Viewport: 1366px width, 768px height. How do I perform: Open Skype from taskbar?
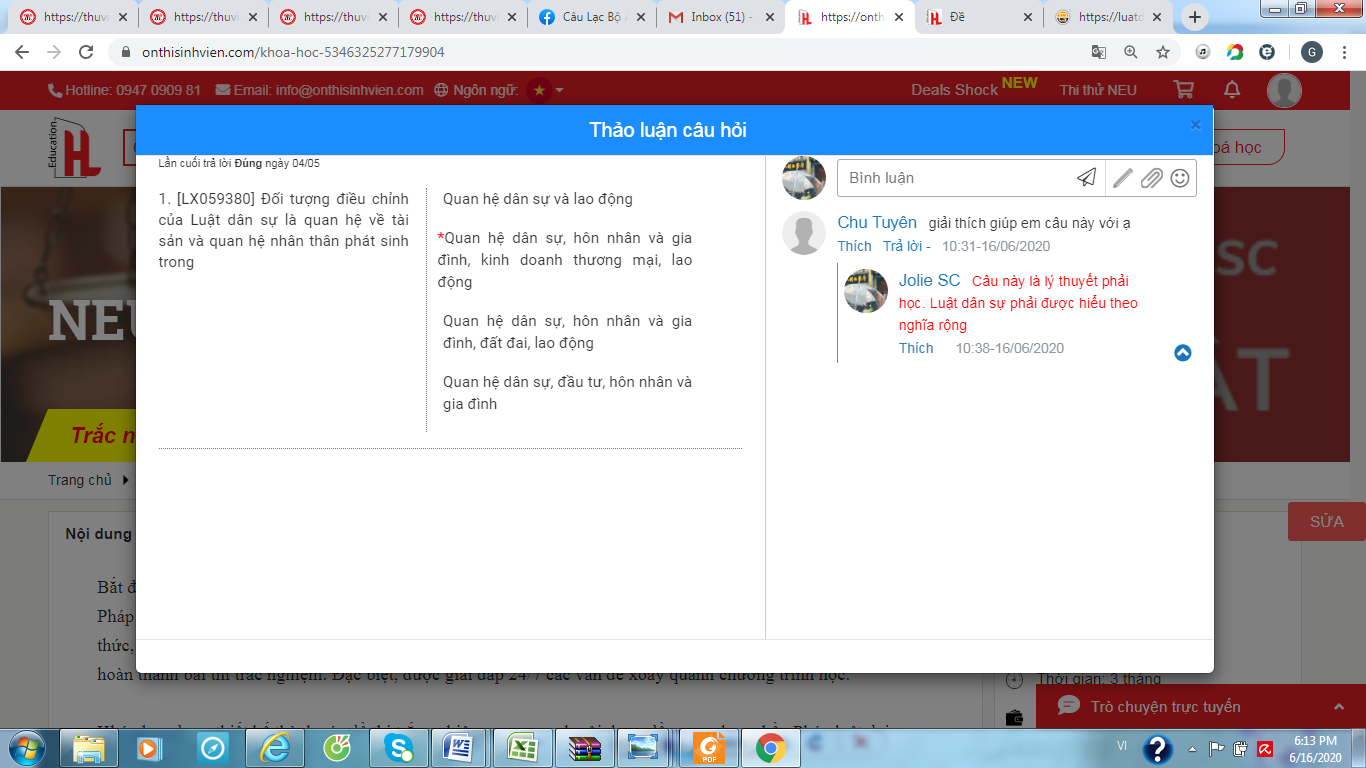click(398, 748)
